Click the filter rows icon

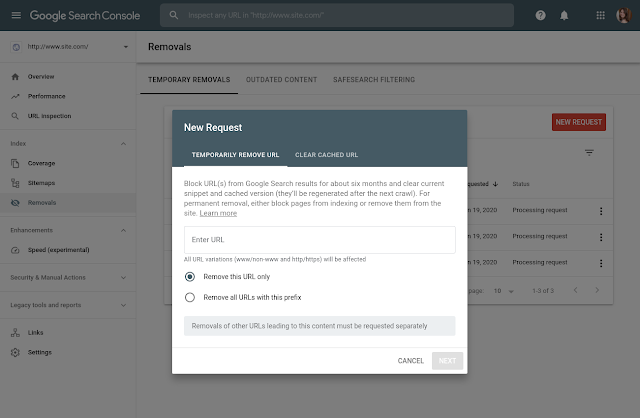pyautogui.click(x=589, y=153)
